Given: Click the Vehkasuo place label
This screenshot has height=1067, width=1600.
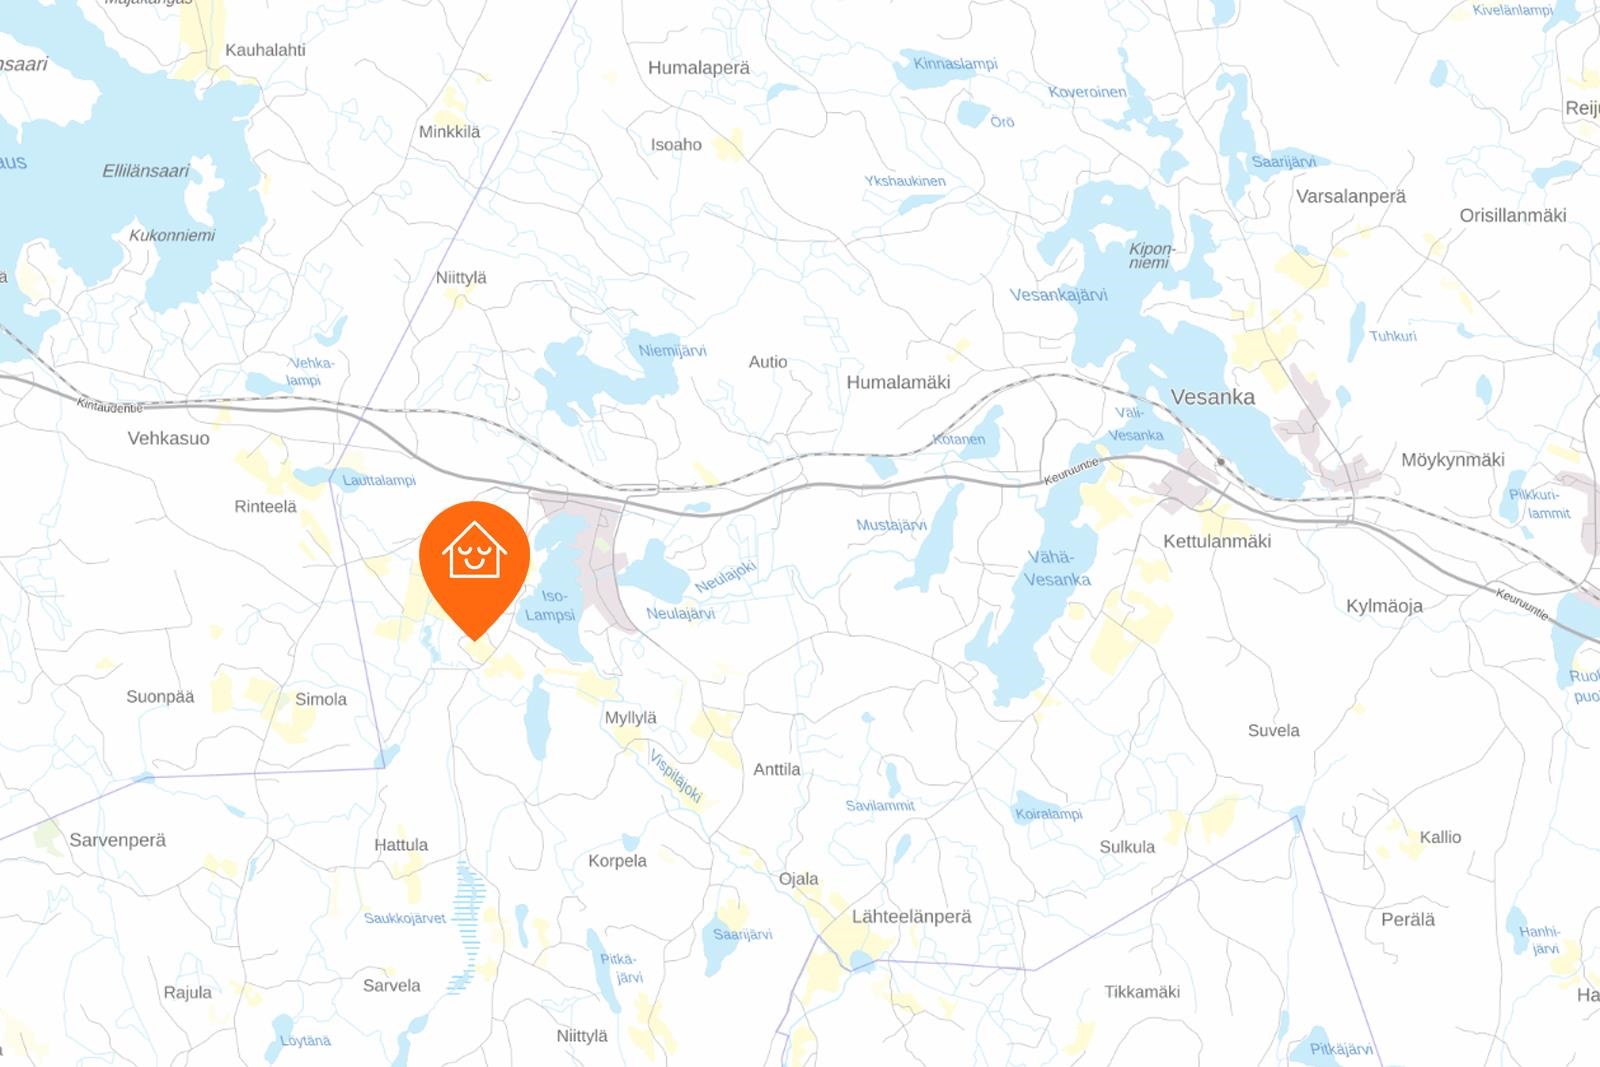Looking at the screenshot, I should tap(168, 438).
